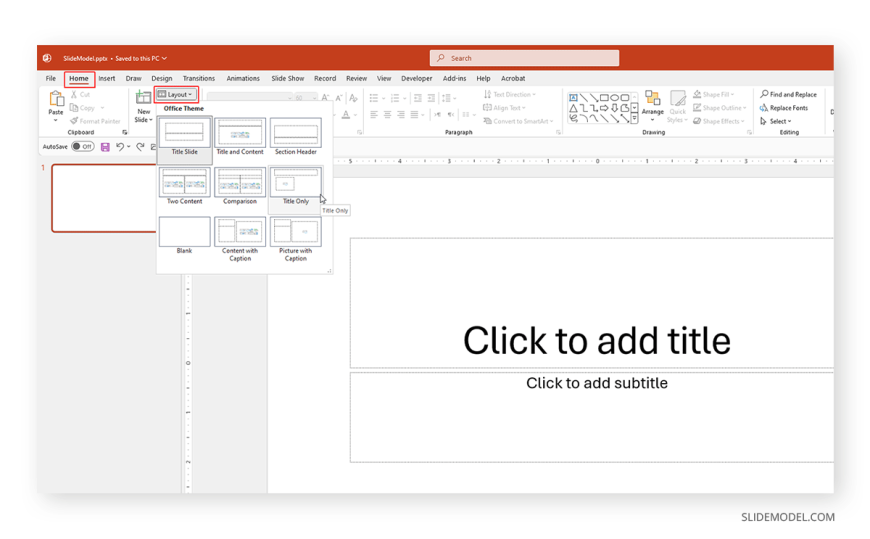Open the Copy dropdown arrow
This screenshot has width=870, height=539.
[103, 108]
